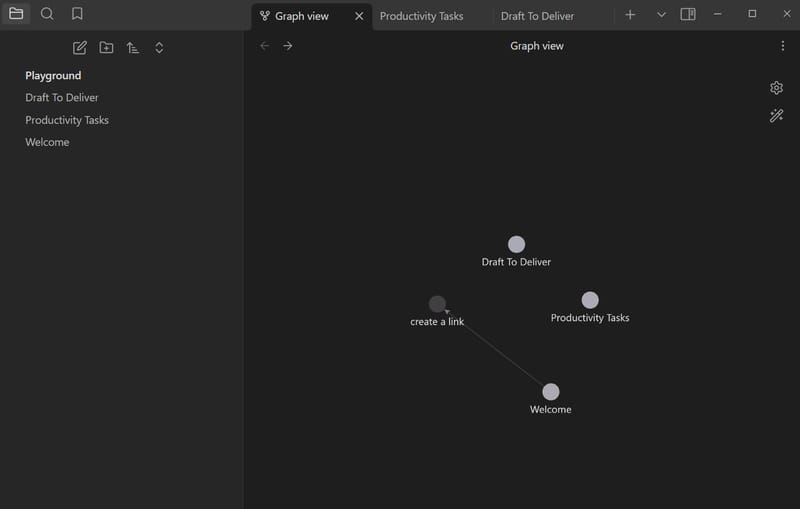Toggle the right sidebar panel
The image size is (800, 509).
(x=688, y=15)
